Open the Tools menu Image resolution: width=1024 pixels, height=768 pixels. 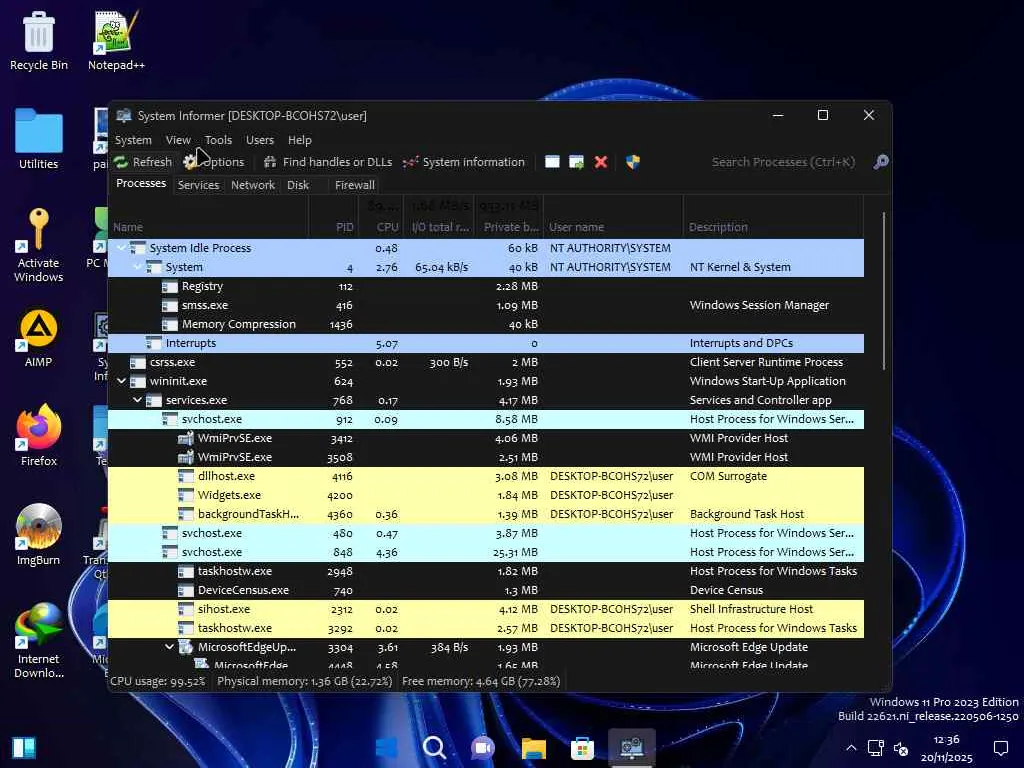[x=218, y=140]
